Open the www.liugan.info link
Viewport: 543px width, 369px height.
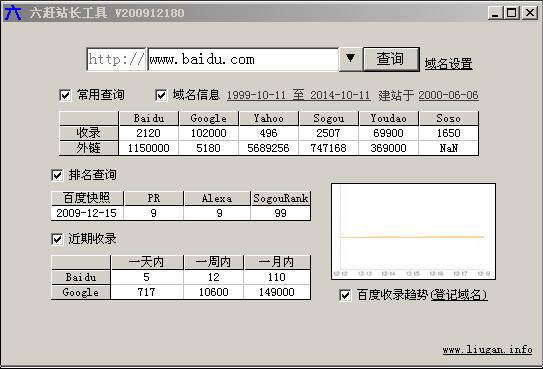click(x=487, y=350)
